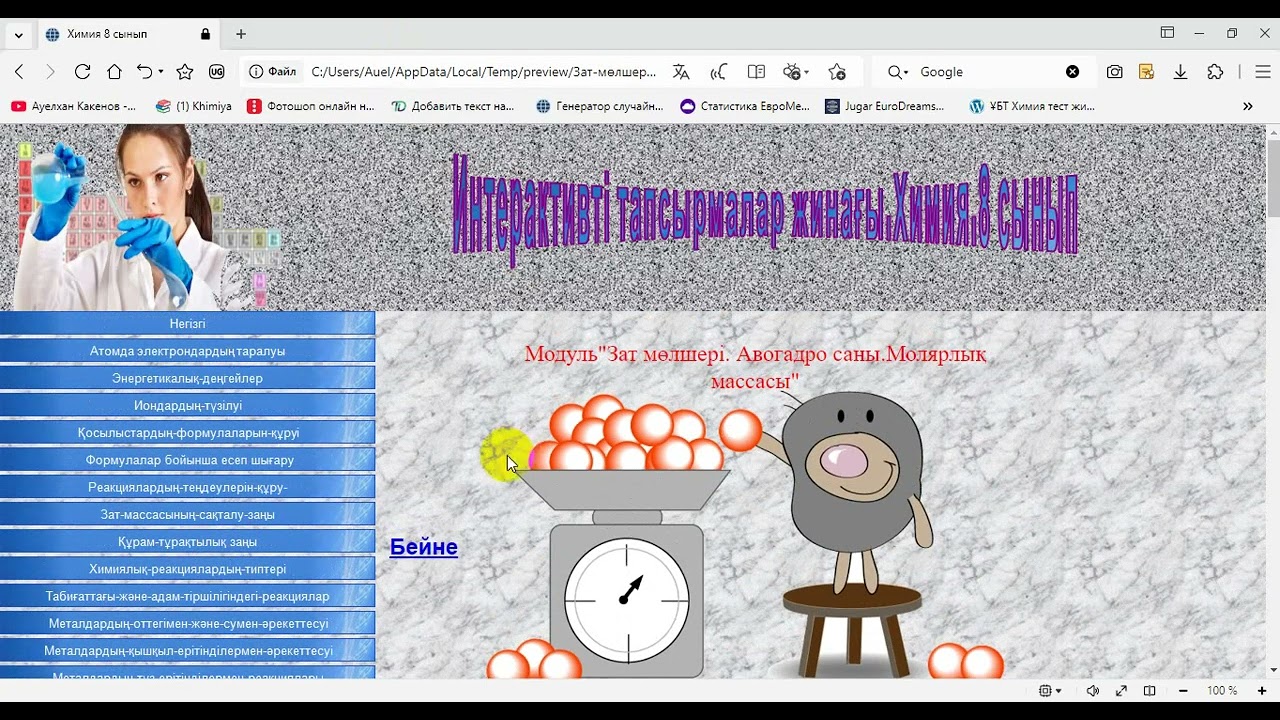Add page to bookmarks with star-plus icon
Viewport: 1280px width, 720px height.
pyautogui.click(x=837, y=72)
